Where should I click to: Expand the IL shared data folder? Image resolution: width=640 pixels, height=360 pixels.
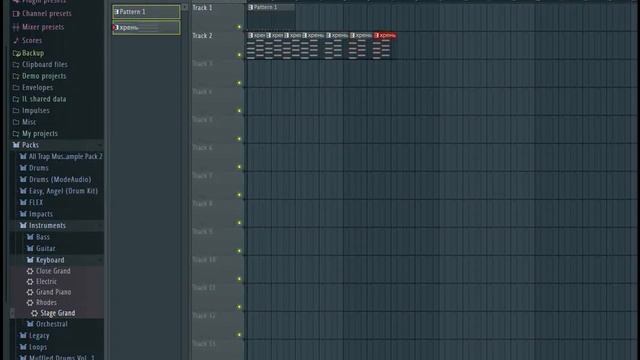pos(39,99)
